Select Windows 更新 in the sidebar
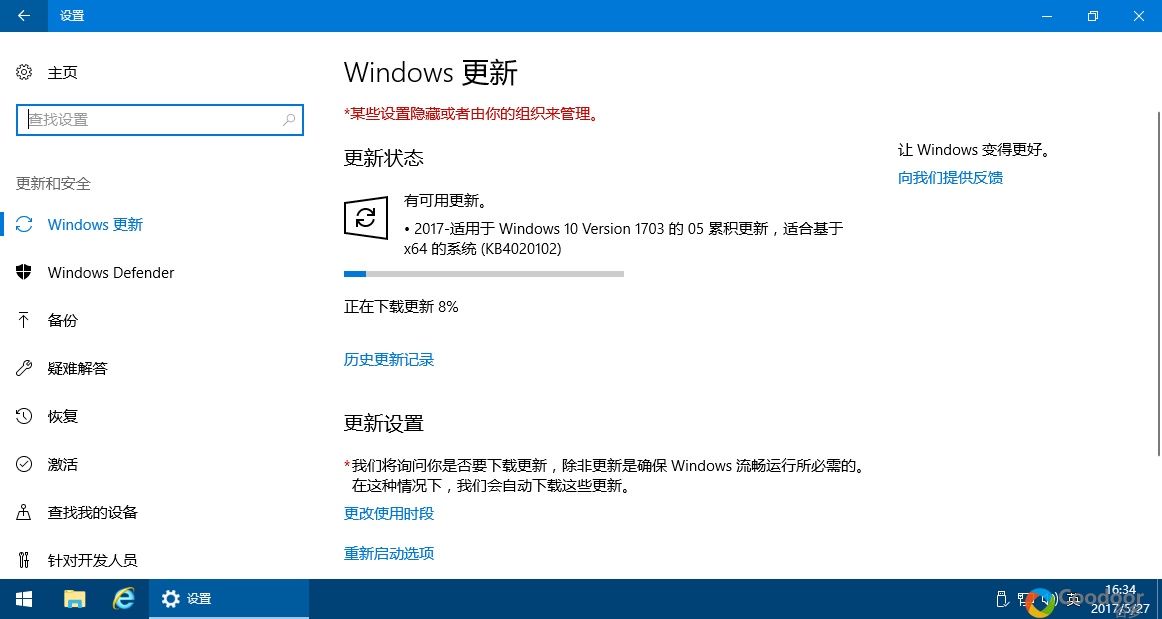This screenshot has width=1162, height=619. (95, 225)
